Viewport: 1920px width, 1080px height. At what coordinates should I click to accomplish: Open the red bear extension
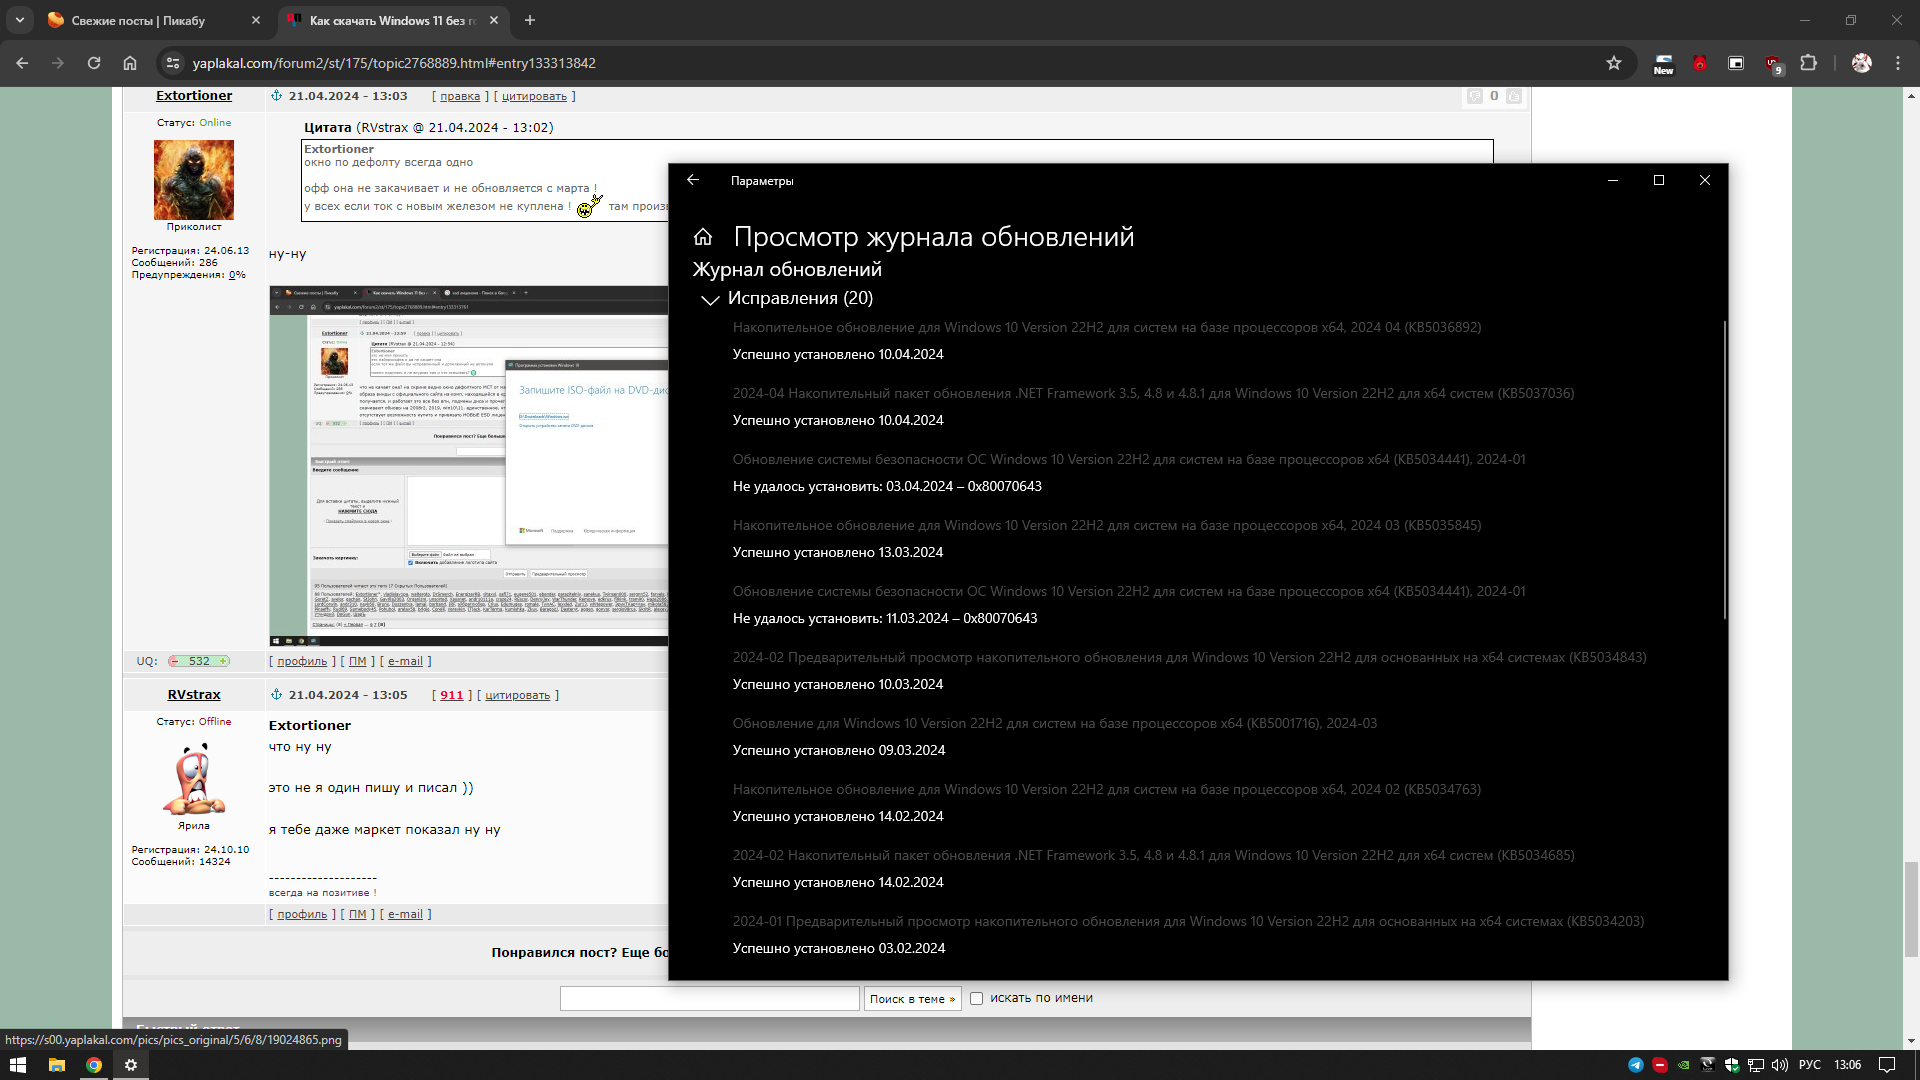[1700, 63]
